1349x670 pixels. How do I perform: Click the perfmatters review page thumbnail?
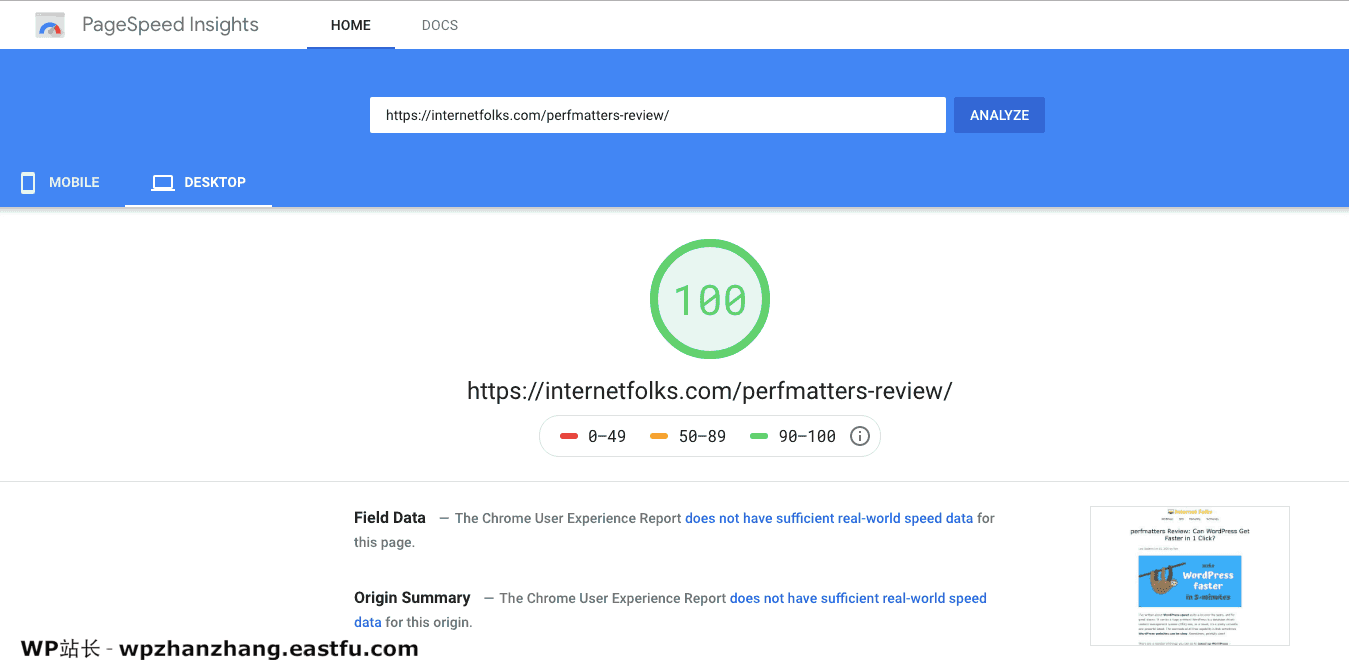pos(1189,576)
